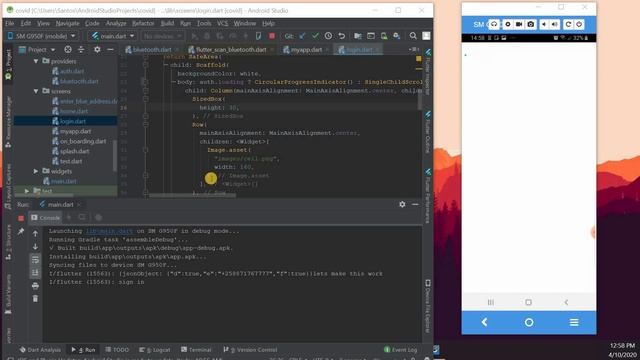Open Git show history clock icon
640x360 pixels.
328,36
